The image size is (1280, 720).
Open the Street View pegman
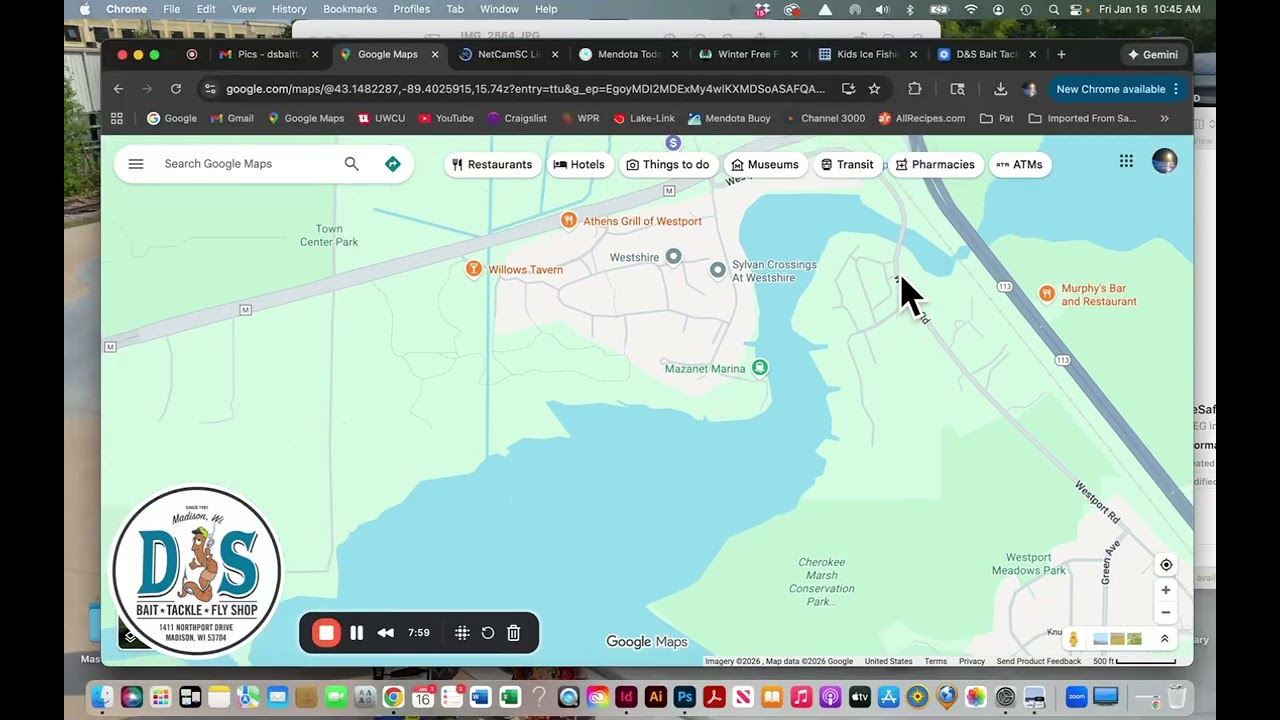click(x=1074, y=639)
